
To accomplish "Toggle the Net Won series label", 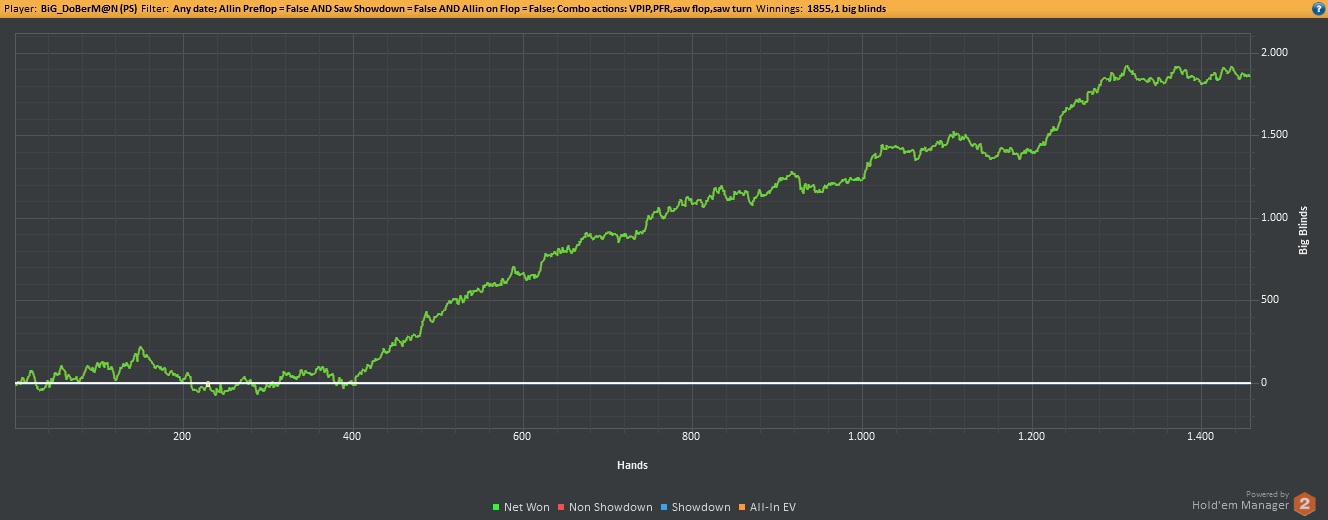I will 527,508.
